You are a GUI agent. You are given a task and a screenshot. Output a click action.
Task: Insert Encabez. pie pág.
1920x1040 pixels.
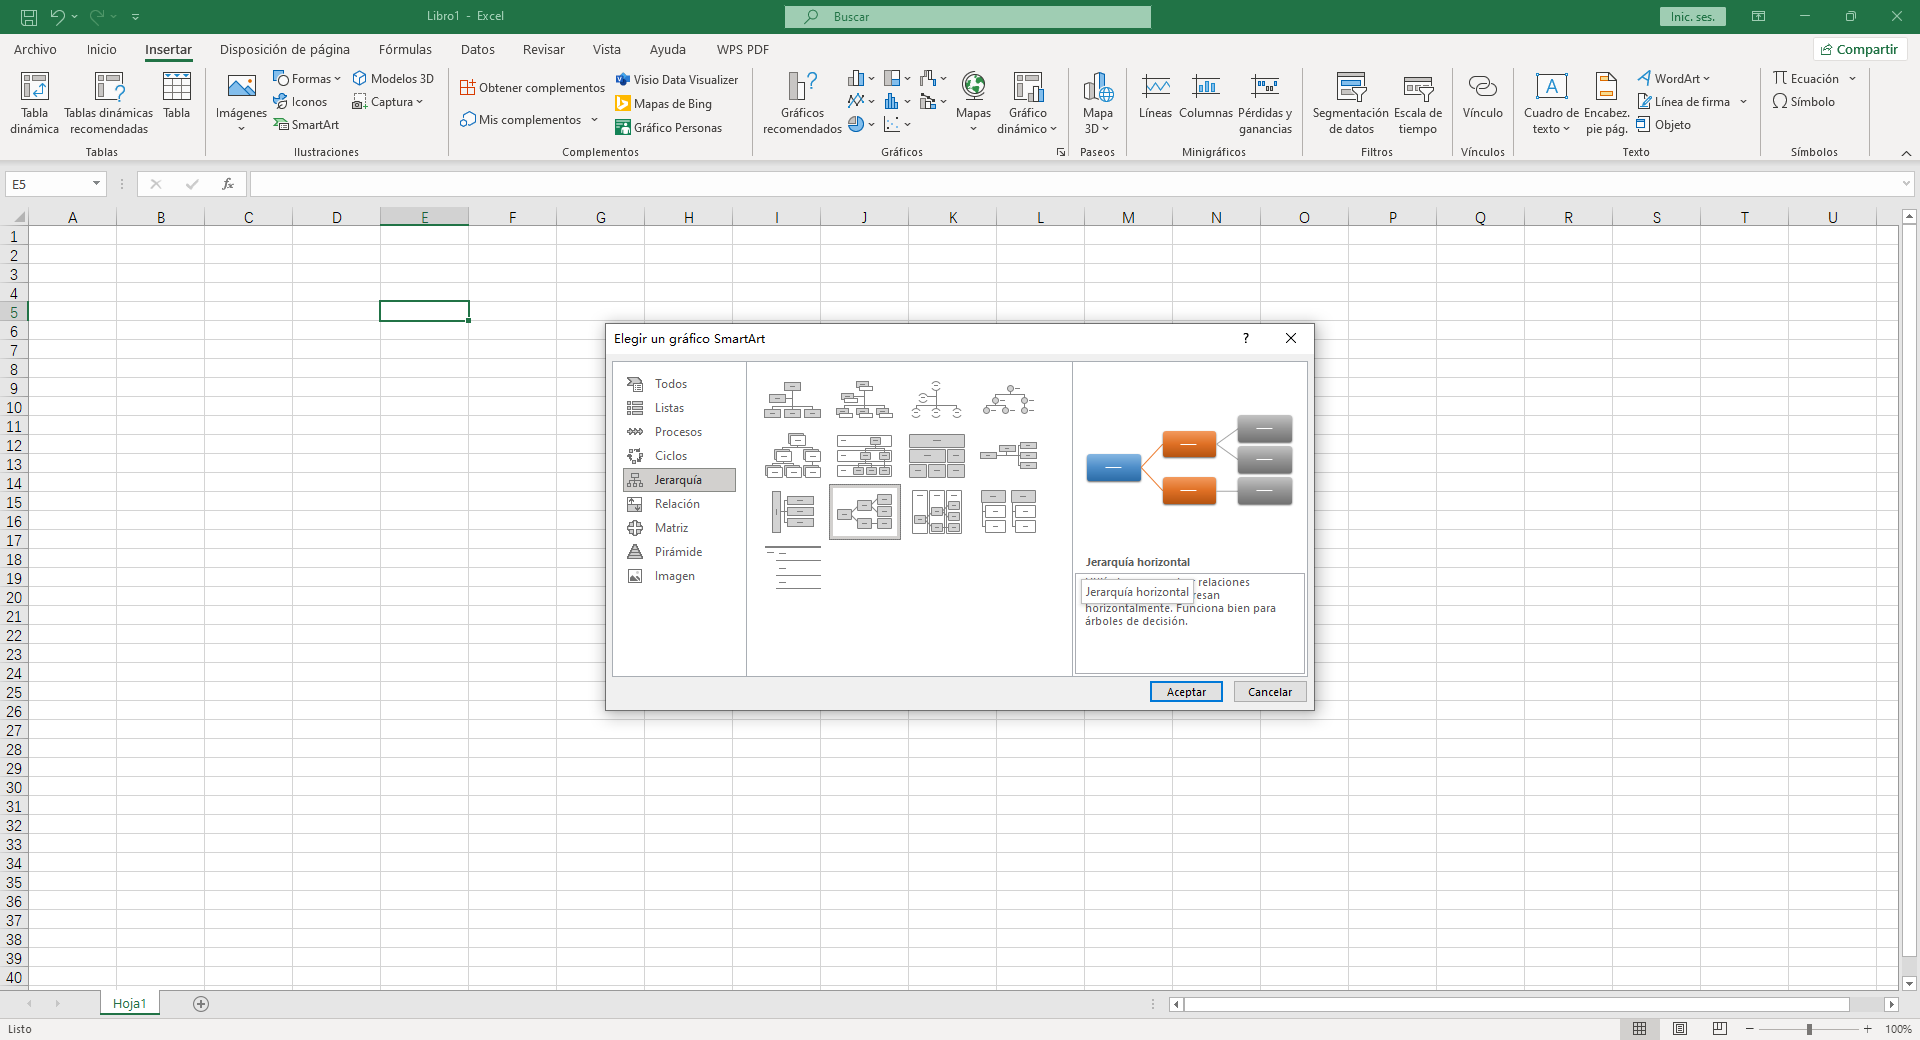(x=1606, y=102)
